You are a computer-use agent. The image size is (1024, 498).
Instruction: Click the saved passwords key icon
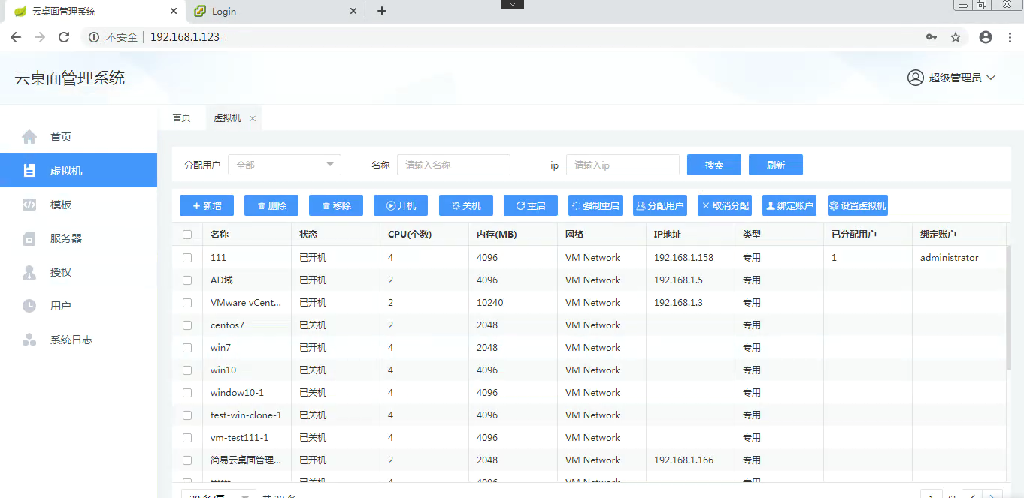pos(931,37)
